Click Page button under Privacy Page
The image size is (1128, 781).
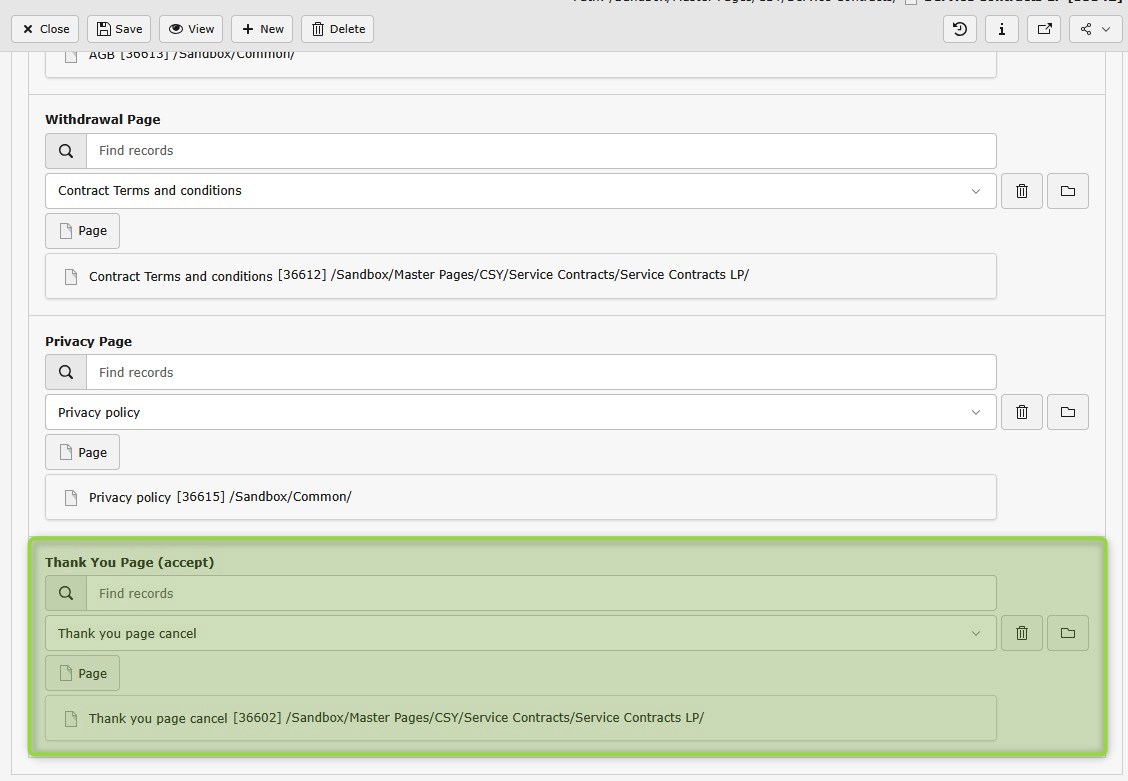(82, 452)
